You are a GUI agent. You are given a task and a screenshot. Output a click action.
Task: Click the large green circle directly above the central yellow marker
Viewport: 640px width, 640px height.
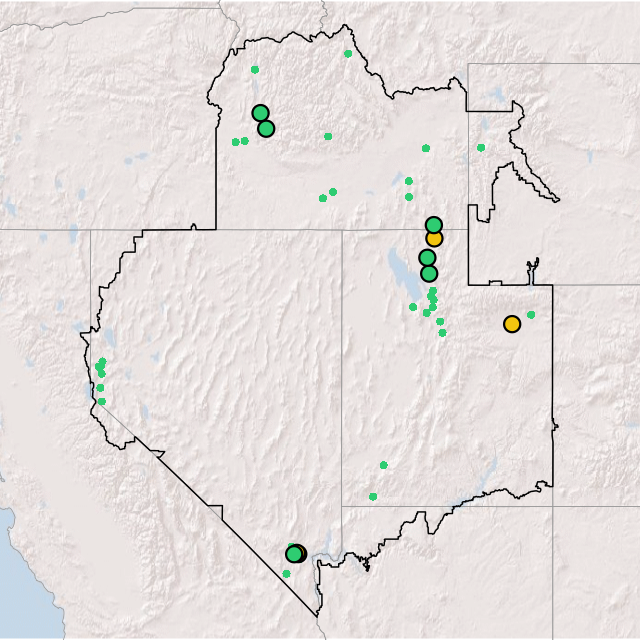click(434, 225)
